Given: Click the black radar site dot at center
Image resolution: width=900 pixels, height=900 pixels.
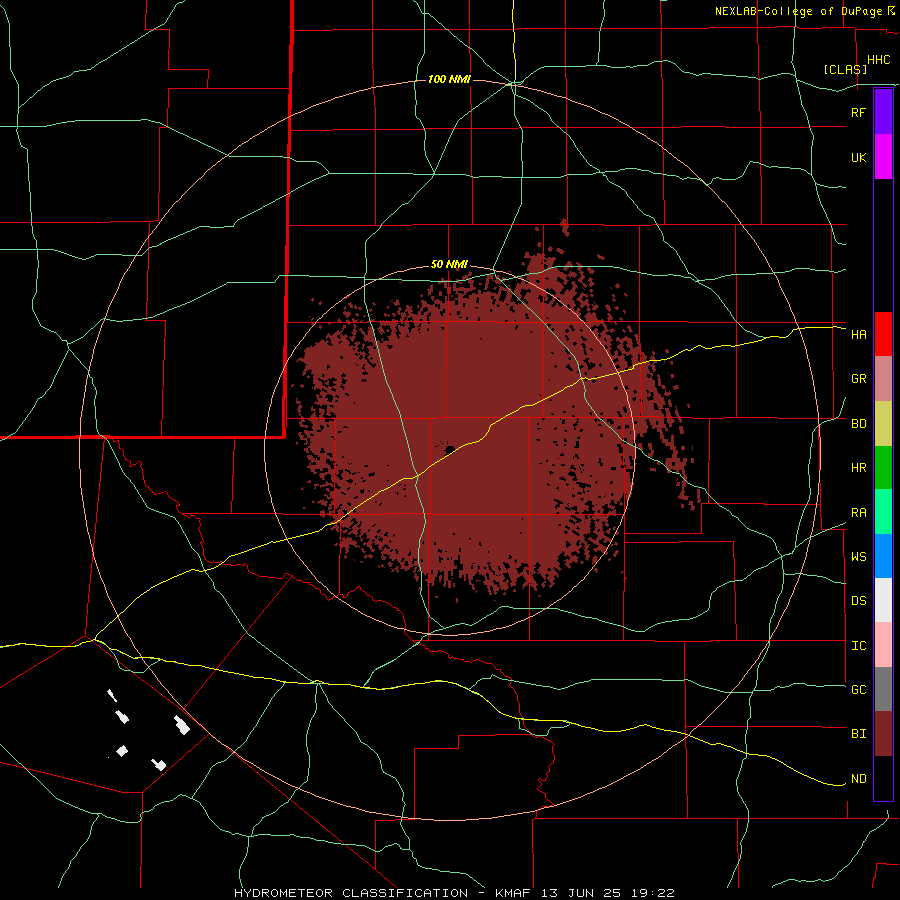Looking at the screenshot, I should click(x=451, y=449).
